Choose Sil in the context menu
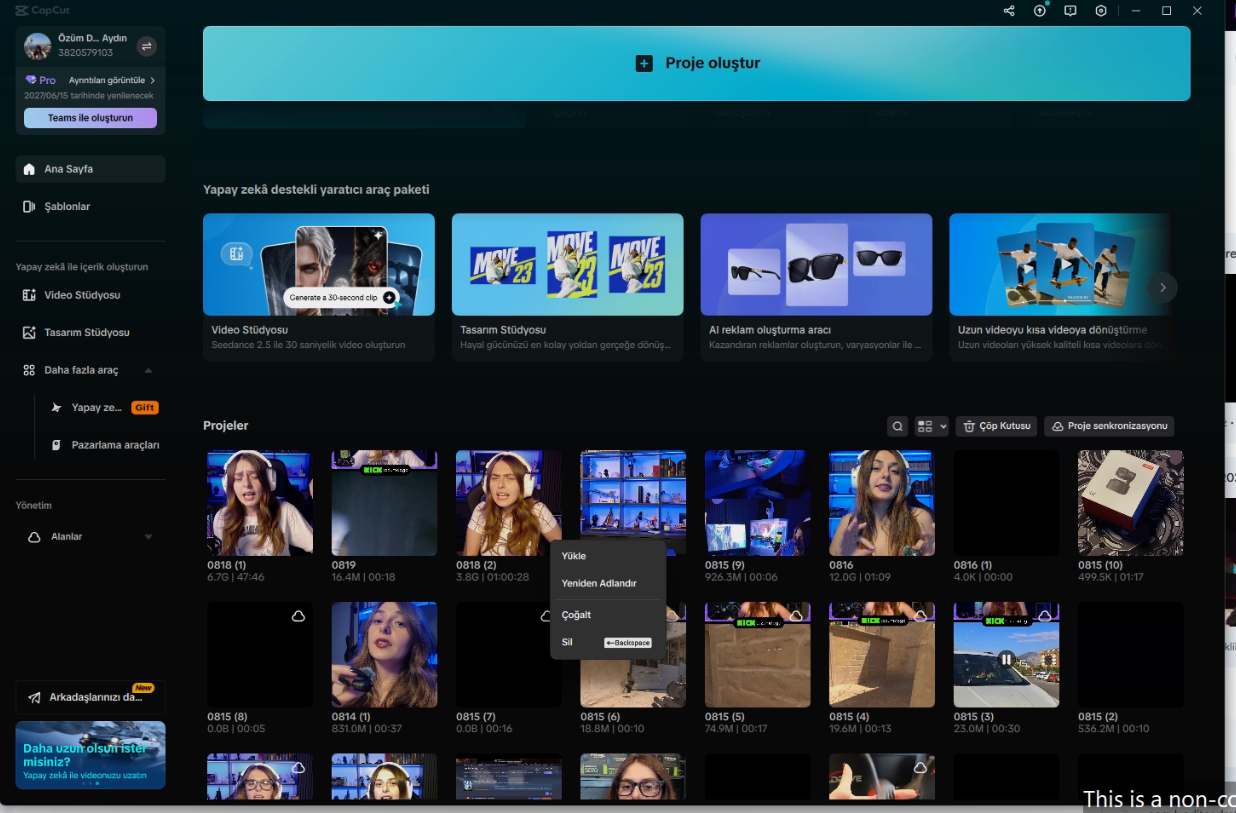Image resolution: width=1236 pixels, height=813 pixels. point(608,642)
